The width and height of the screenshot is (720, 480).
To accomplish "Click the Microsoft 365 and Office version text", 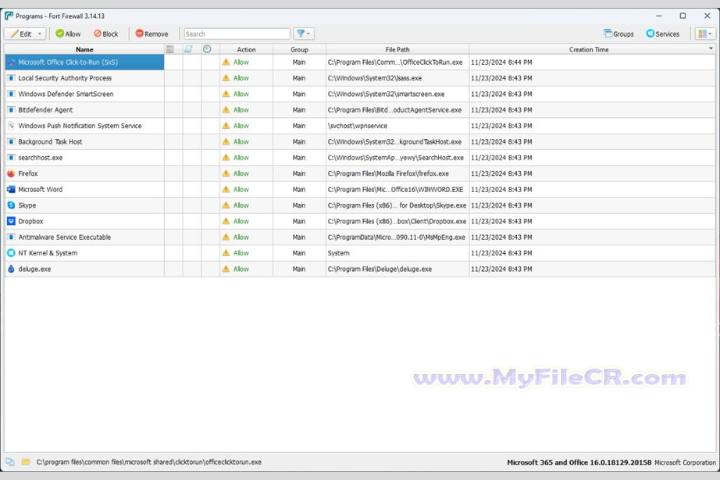I will pyautogui.click(x=579, y=463).
